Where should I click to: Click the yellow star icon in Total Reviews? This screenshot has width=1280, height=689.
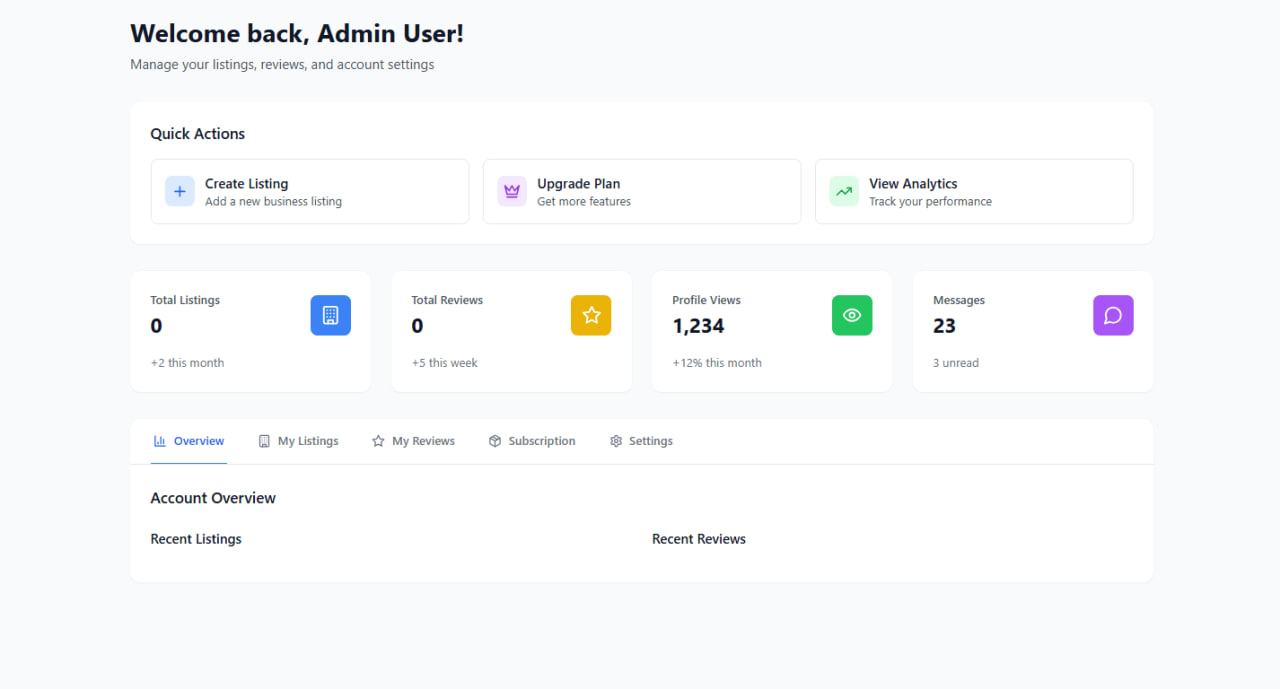click(591, 315)
